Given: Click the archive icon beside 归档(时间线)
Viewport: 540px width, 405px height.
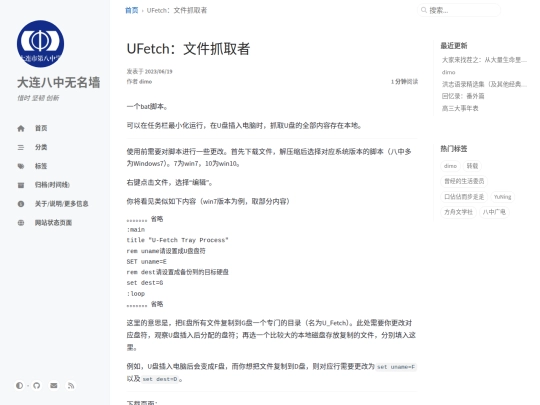Looking at the screenshot, I should click(21, 185).
